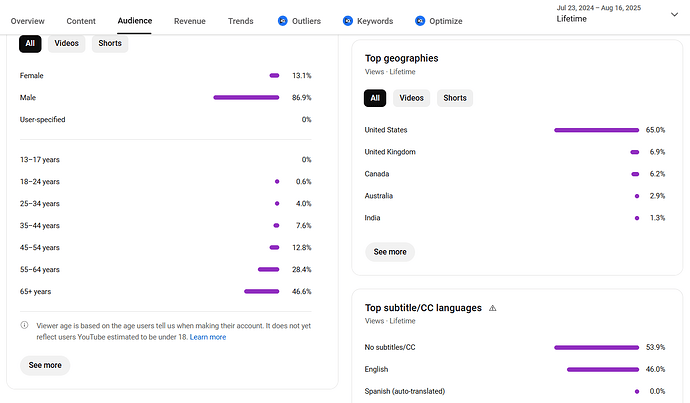Click the info icon beside viewer age note

click(24, 325)
